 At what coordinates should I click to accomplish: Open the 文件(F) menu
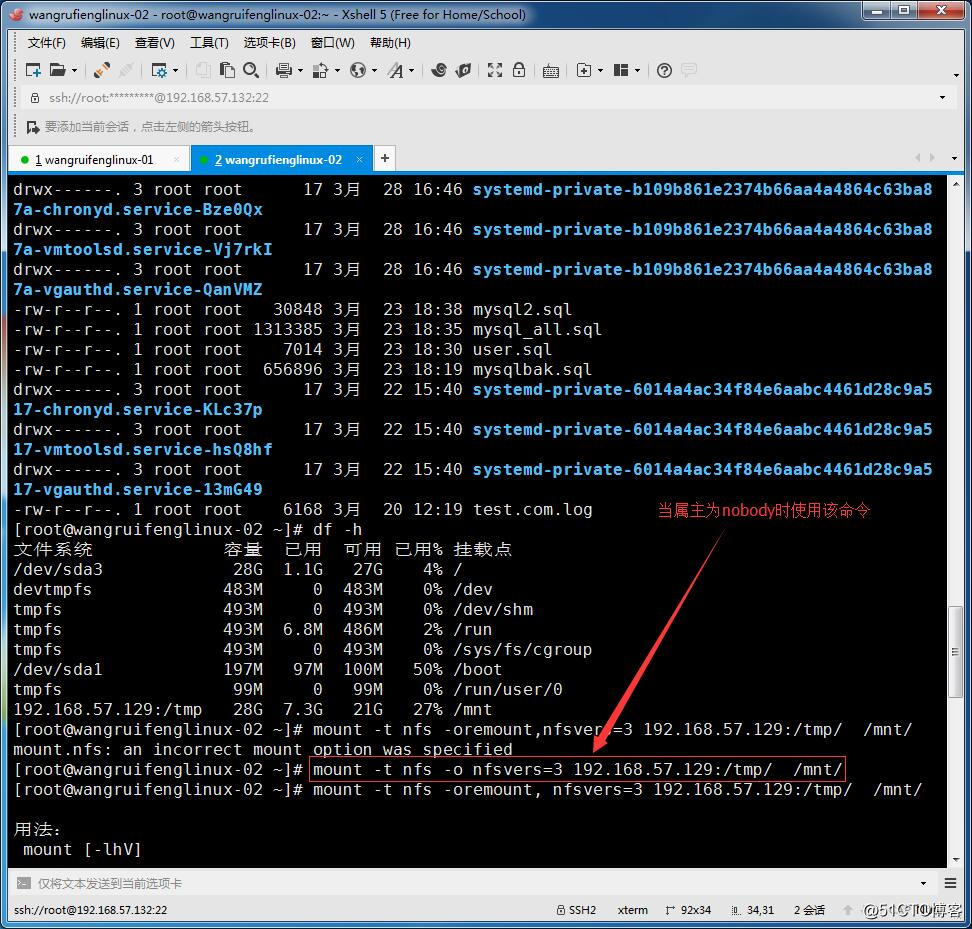(x=46, y=43)
